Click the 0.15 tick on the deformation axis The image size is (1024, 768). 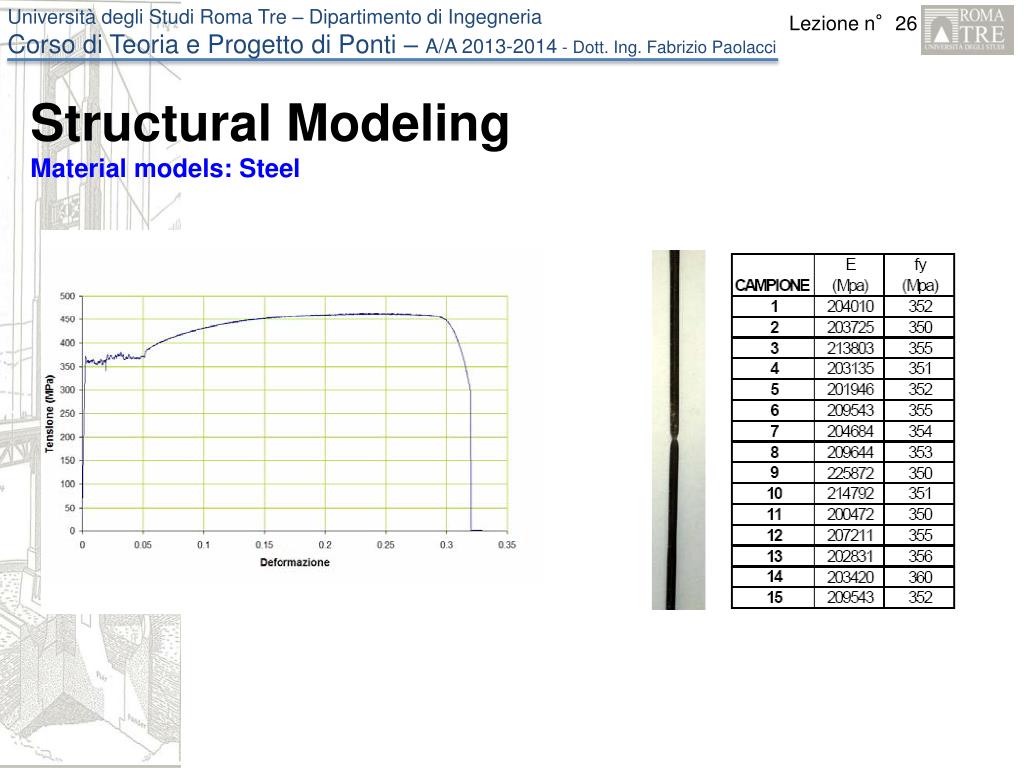click(x=264, y=545)
